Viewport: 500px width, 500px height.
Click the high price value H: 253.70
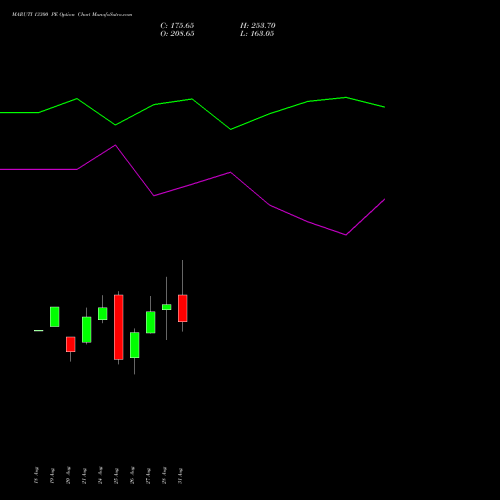(258, 26)
